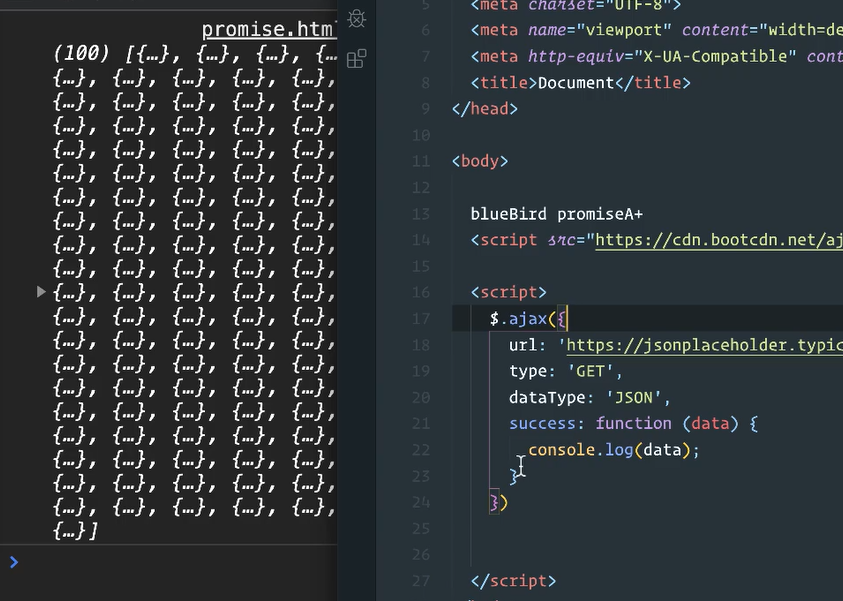Click the dataType: 'JSON' line

click(590, 397)
